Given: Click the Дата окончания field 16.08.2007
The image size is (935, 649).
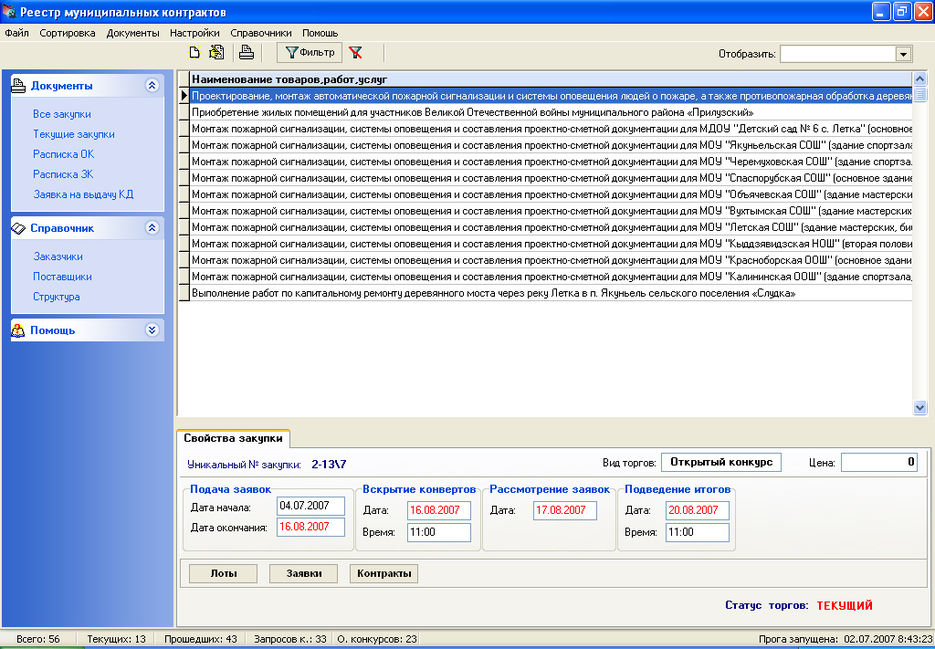Looking at the screenshot, I should click(x=311, y=527).
